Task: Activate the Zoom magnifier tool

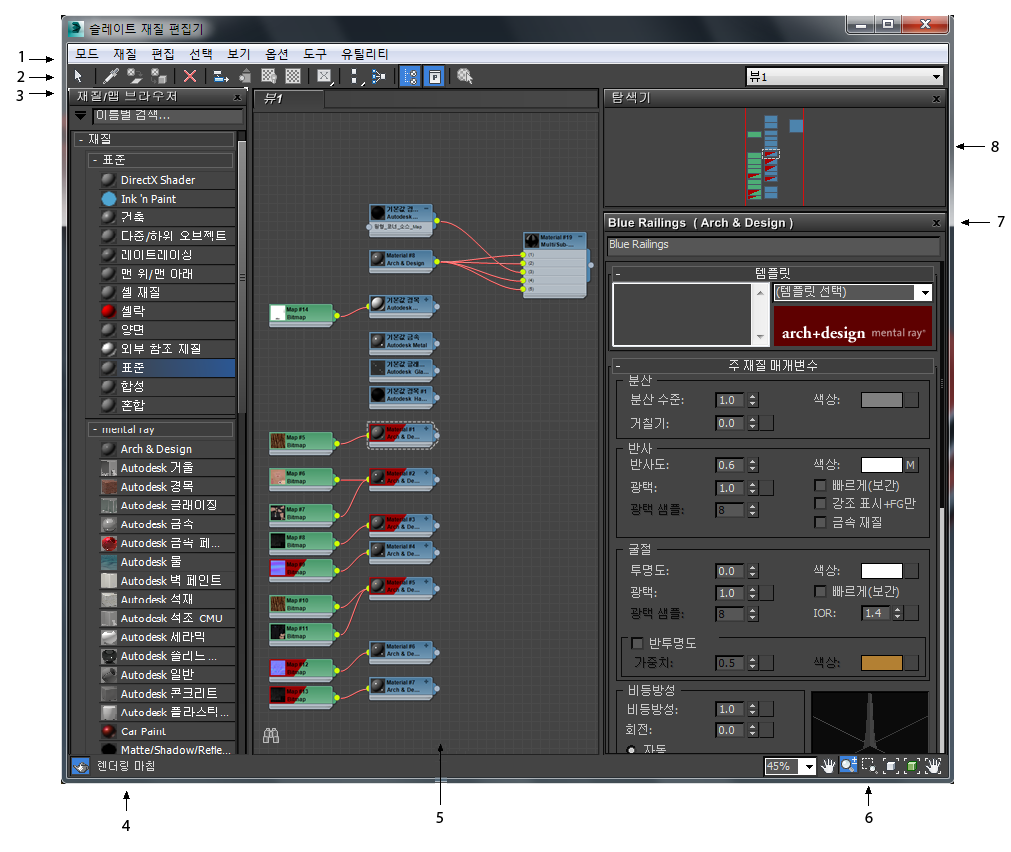Action: point(849,766)
